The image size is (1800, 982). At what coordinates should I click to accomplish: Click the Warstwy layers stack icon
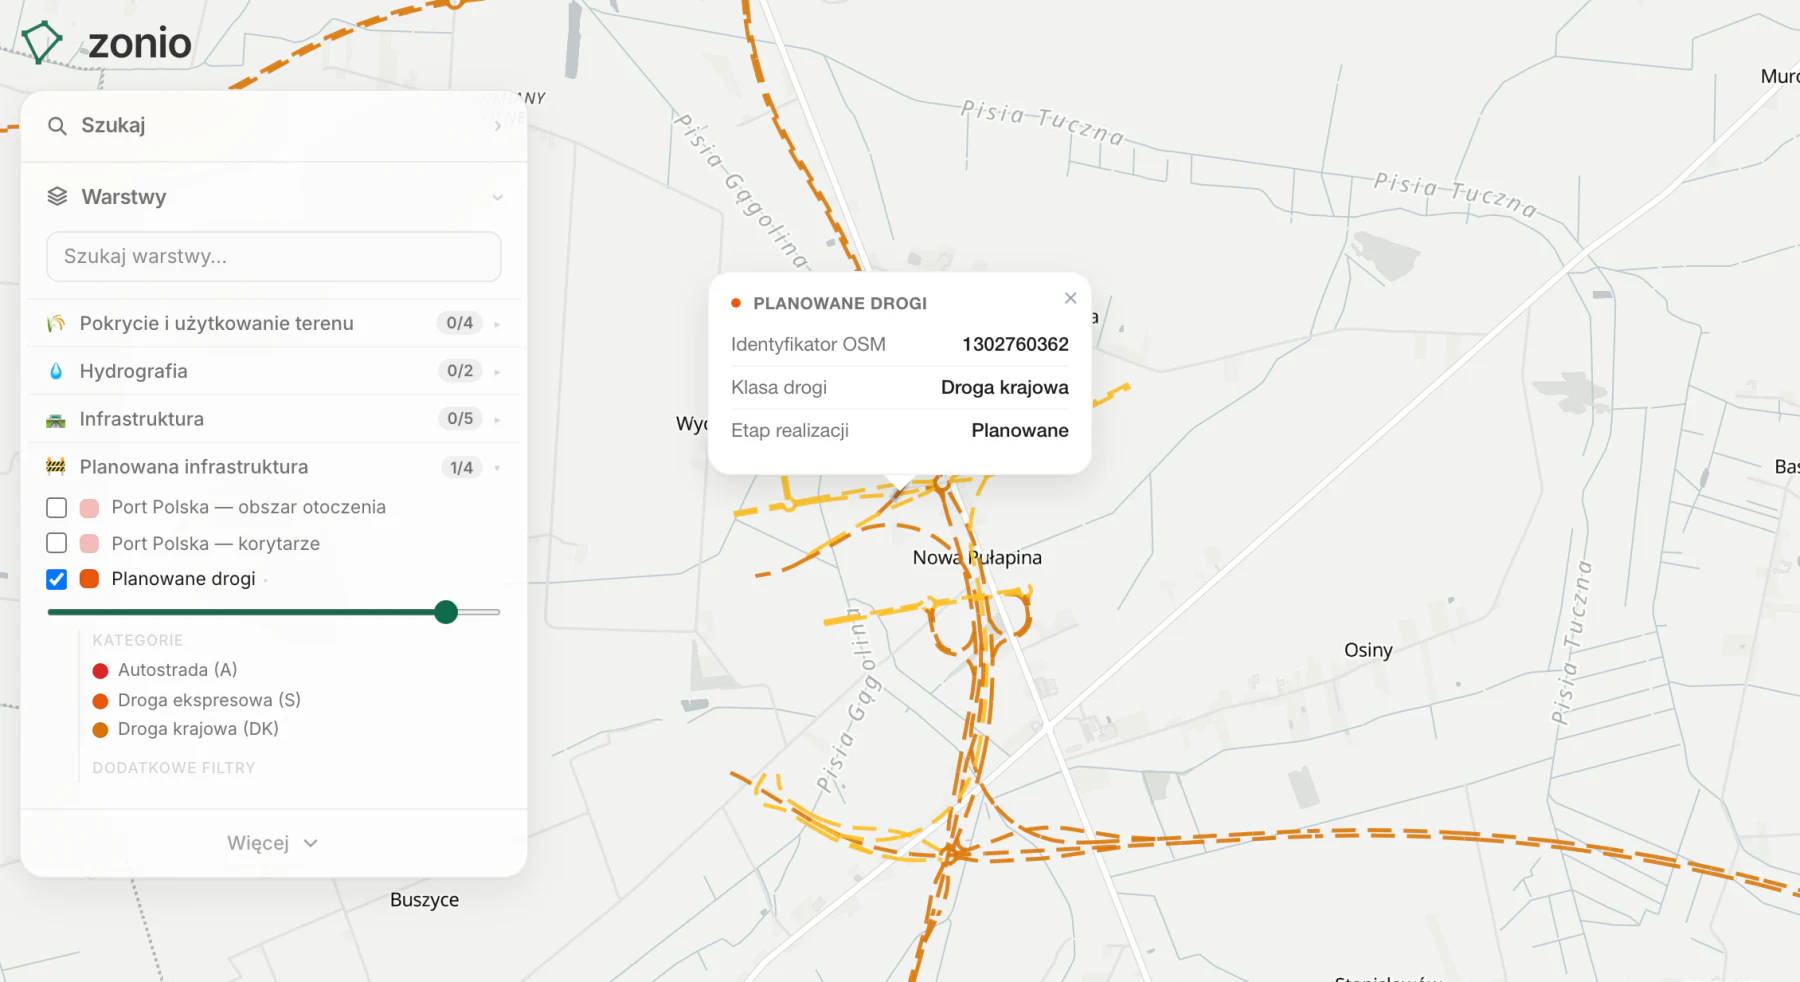pyautogui.click(x=57, y=197)
